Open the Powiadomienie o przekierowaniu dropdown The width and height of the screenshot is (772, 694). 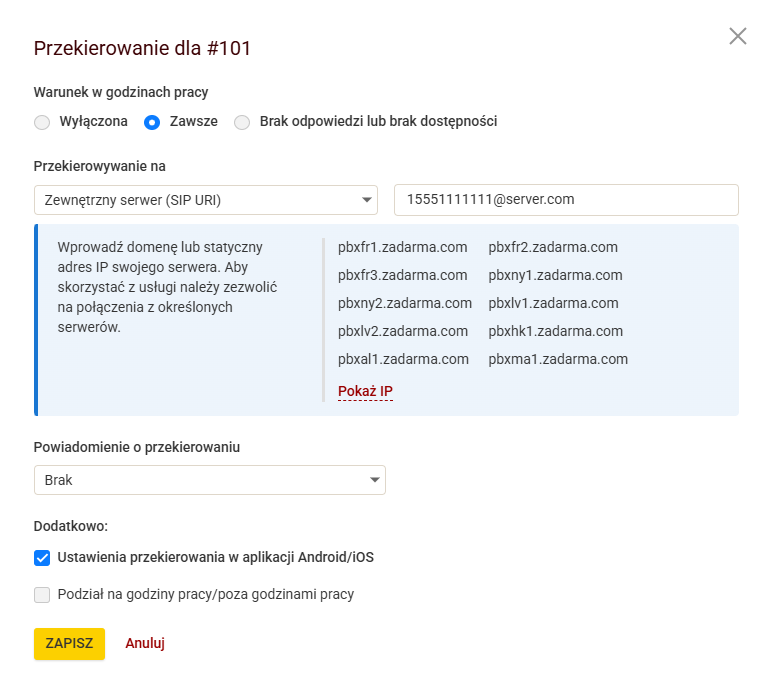[x=210, y=480]
